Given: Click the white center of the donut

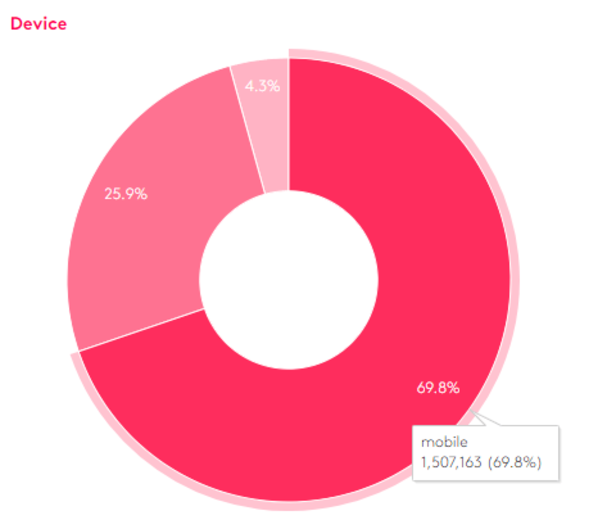Looking at the screenshot, I should [289, 280].
